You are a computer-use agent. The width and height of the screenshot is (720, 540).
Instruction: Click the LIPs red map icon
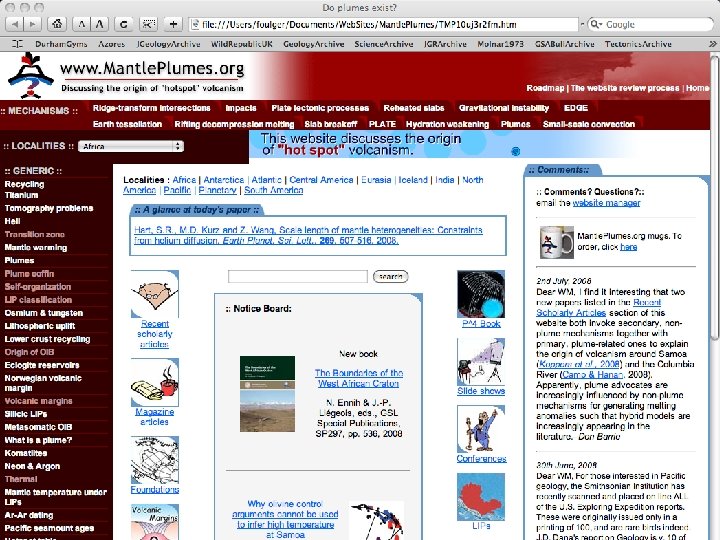pos(481,497)
